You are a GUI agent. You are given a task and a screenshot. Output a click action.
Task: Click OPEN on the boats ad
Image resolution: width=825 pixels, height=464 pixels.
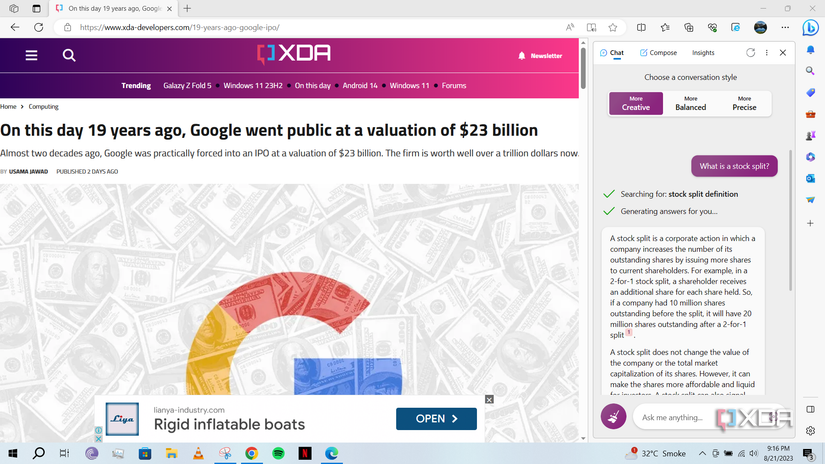(x=436, y=419)
